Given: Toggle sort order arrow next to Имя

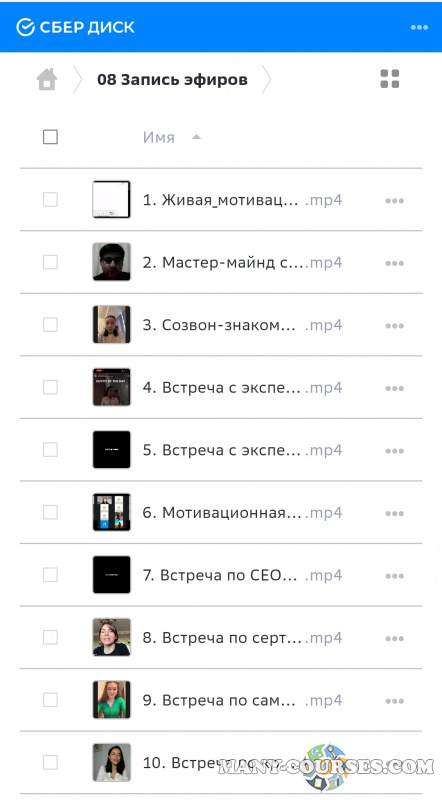Looking at the screenshot, I should pyautogui.click(x=196, y=137).
